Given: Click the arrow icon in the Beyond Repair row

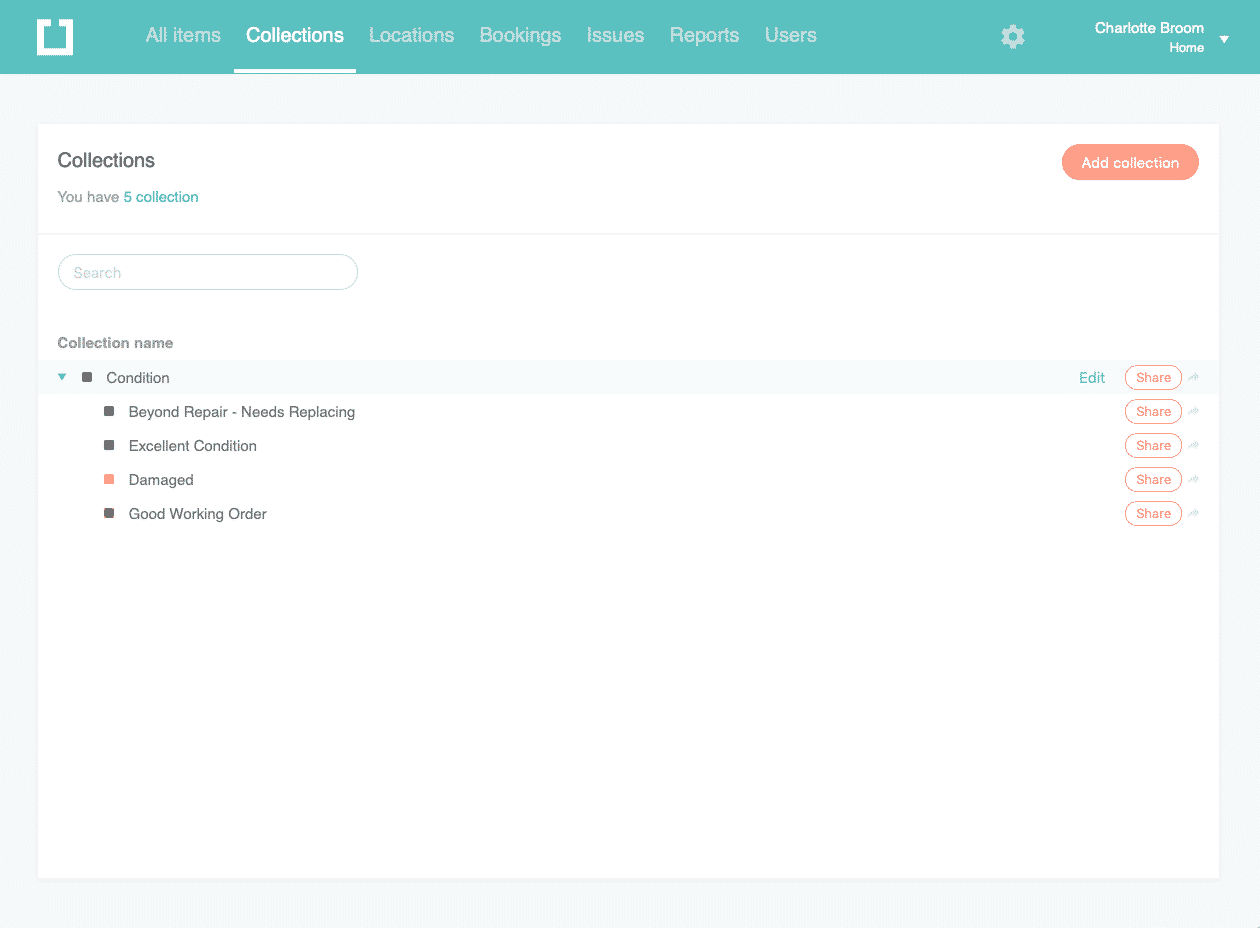Looking at the screenshot, I should click(x=1193, y=412).
